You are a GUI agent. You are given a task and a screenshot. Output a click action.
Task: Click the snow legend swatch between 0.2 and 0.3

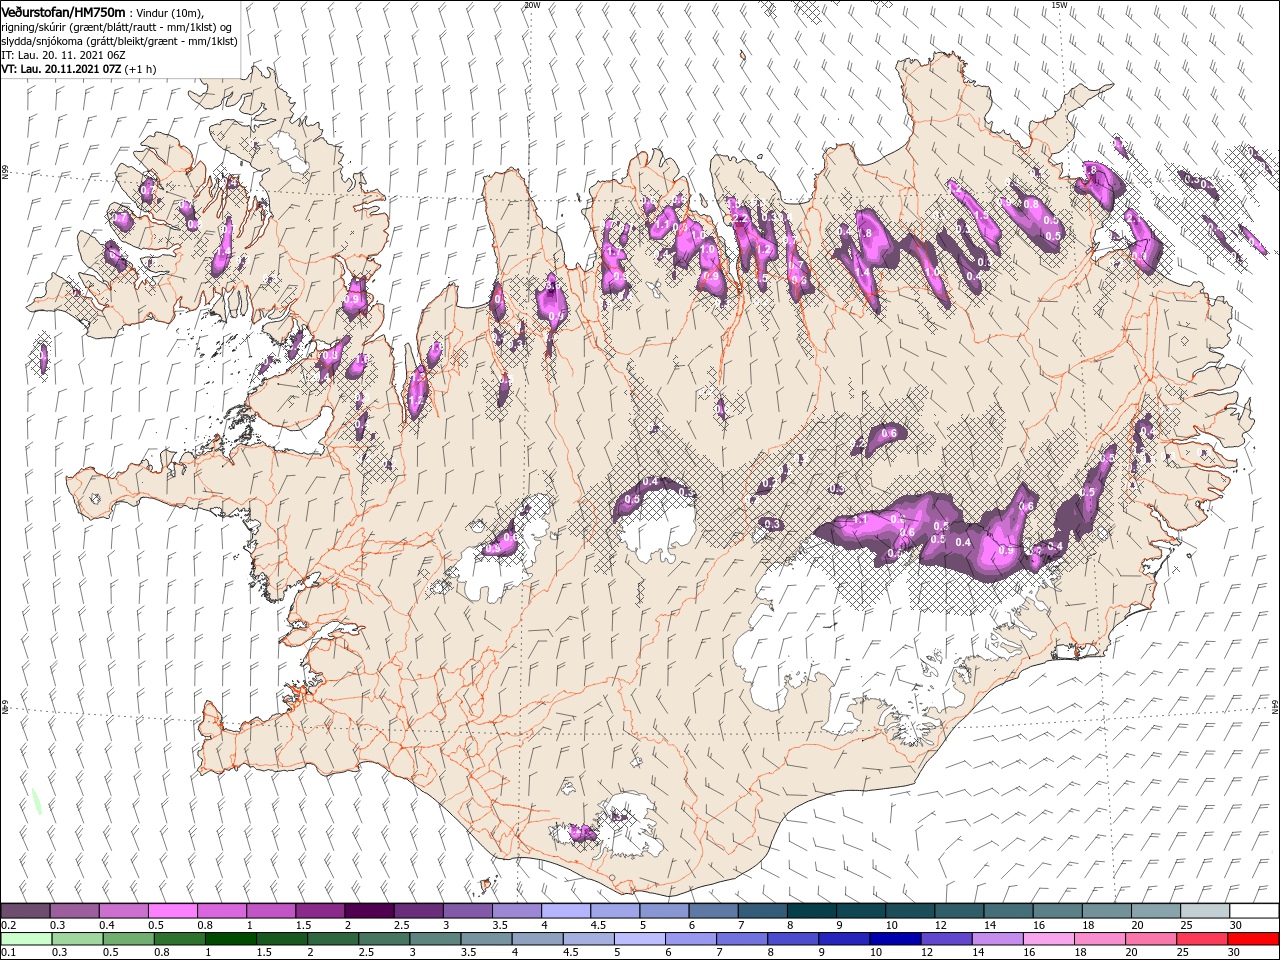(25, 911)
